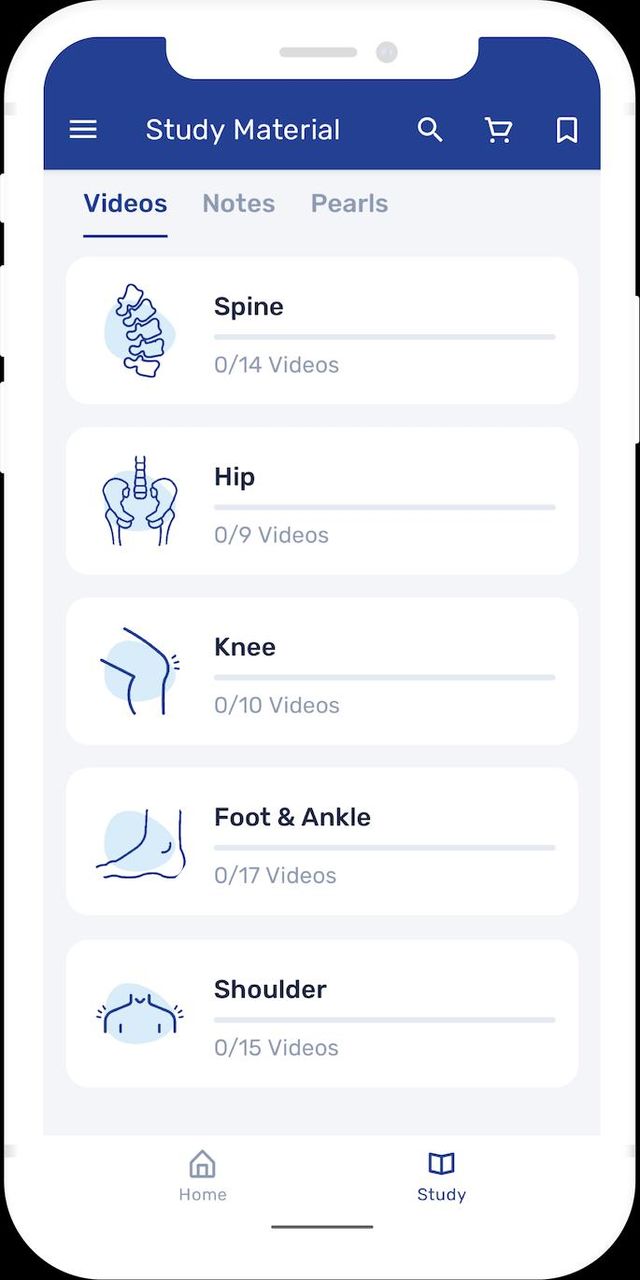Image resolution: width=640 pixels, height=1280 pixels.
Task: Tap the Home icon in bottom navigation
Action: (x=202, y=1163)
